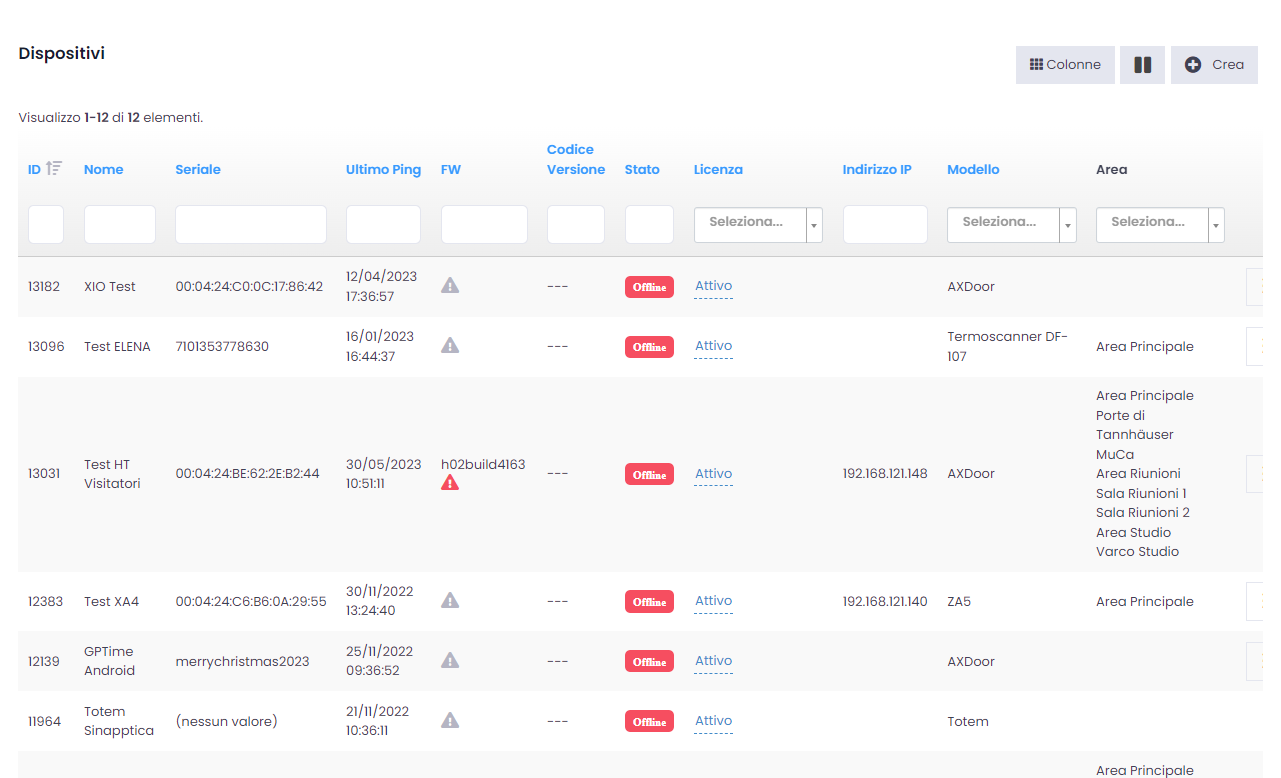
Task: Click the Seriale filter text field
Action: [251, 225]
